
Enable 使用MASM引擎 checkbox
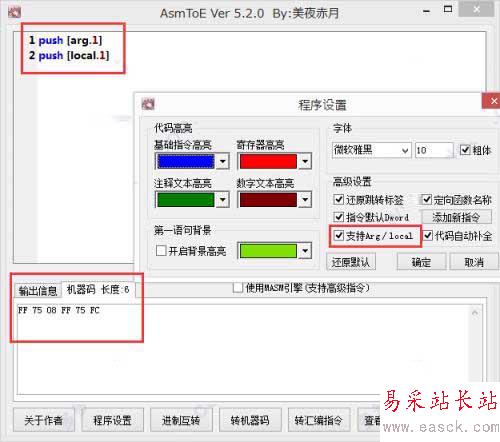pyautogui.click(x=238, y=288)
